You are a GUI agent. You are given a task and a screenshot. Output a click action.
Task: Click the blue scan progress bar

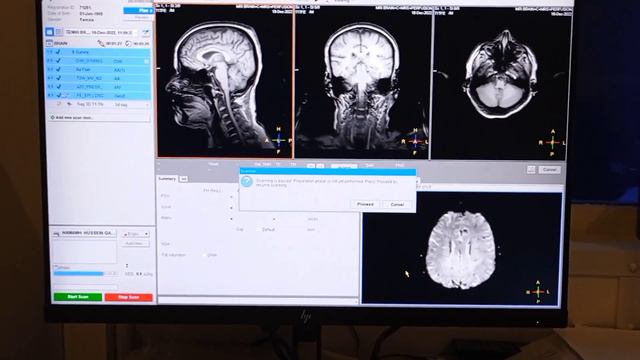tap(79, 273)
